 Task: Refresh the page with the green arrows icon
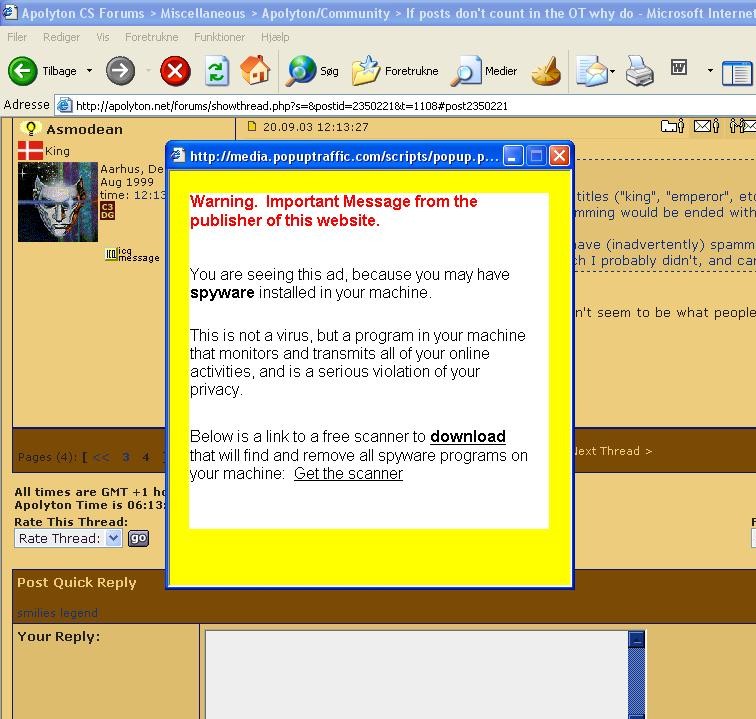[216, 70]
